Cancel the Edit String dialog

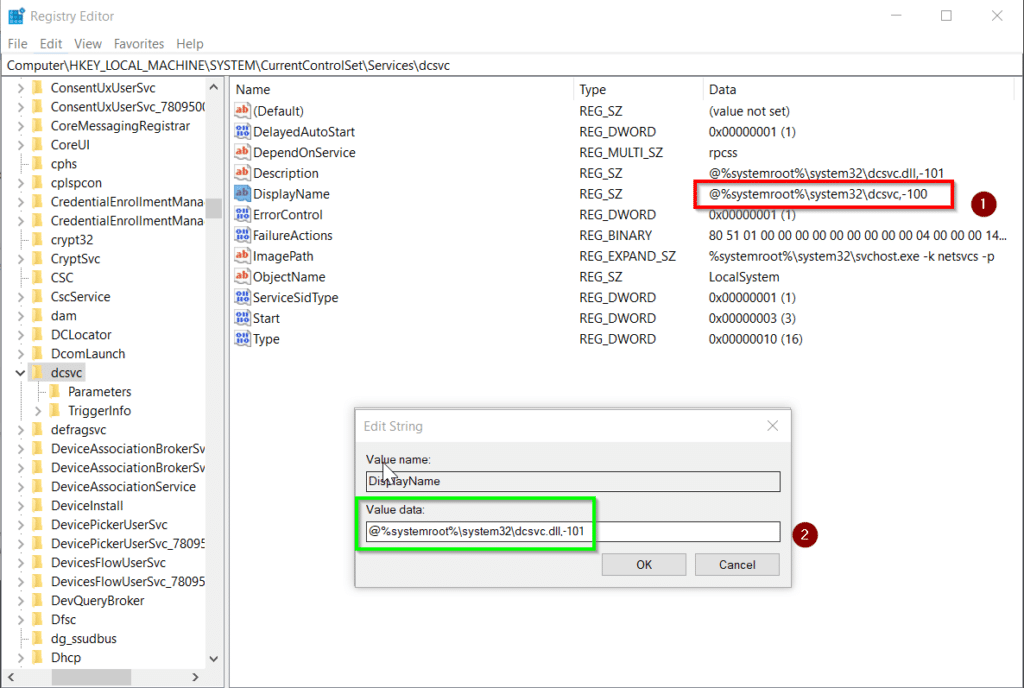pyautogui.click(x=737, y=564)
